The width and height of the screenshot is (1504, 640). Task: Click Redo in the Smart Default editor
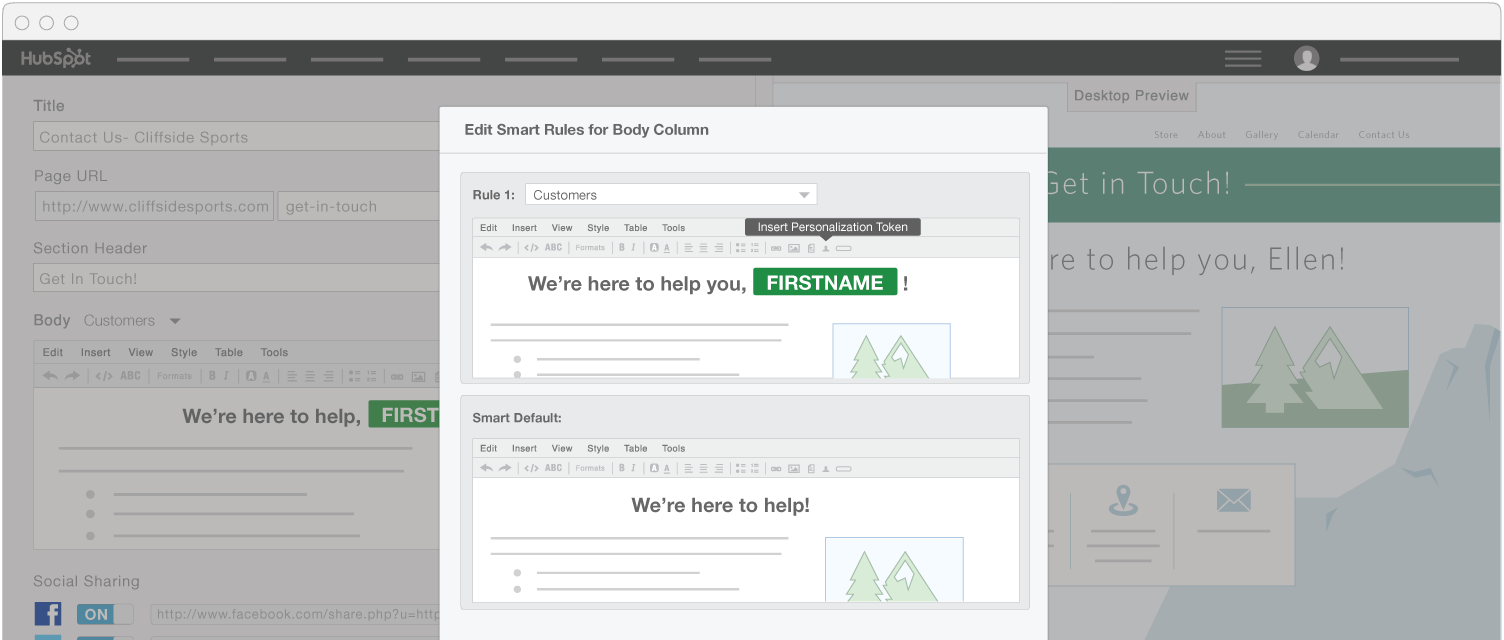pyautogui.click(x=505, y=468)
